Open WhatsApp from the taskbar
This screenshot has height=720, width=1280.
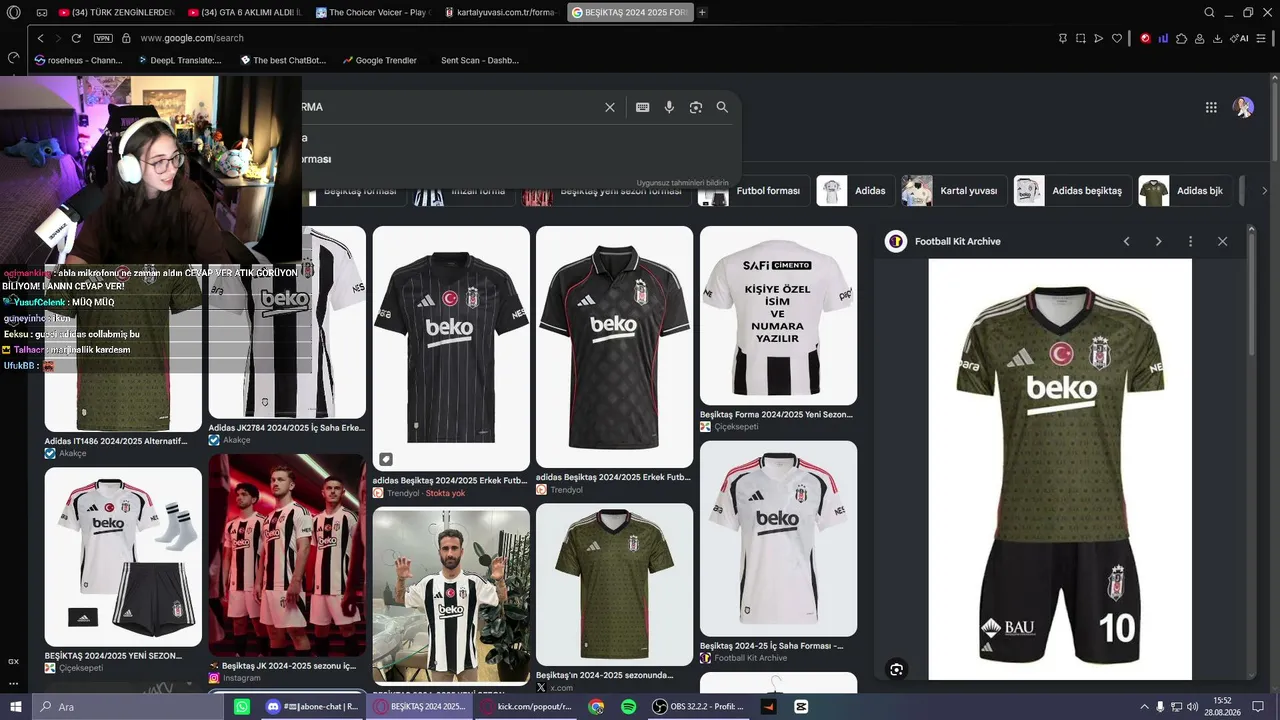(242, 707)
